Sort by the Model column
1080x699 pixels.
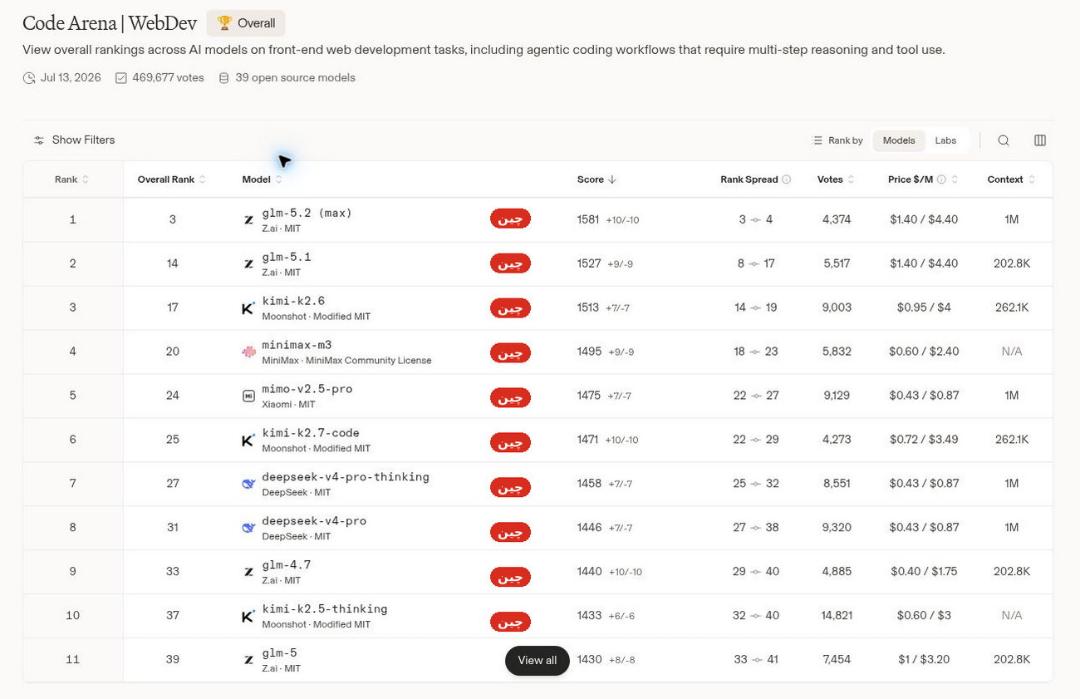tap(262, 179)
